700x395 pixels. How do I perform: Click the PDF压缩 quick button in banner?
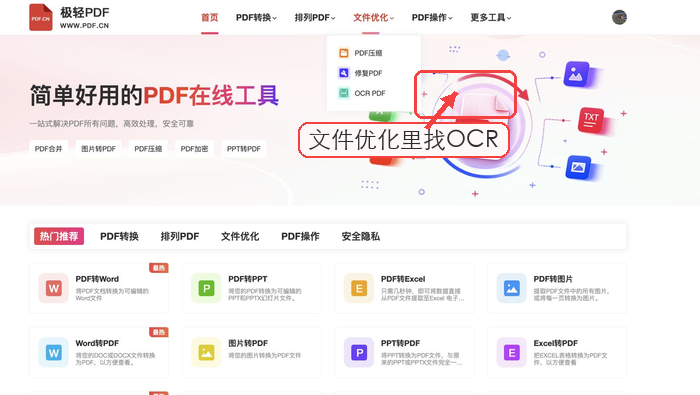tap(148, 149)
